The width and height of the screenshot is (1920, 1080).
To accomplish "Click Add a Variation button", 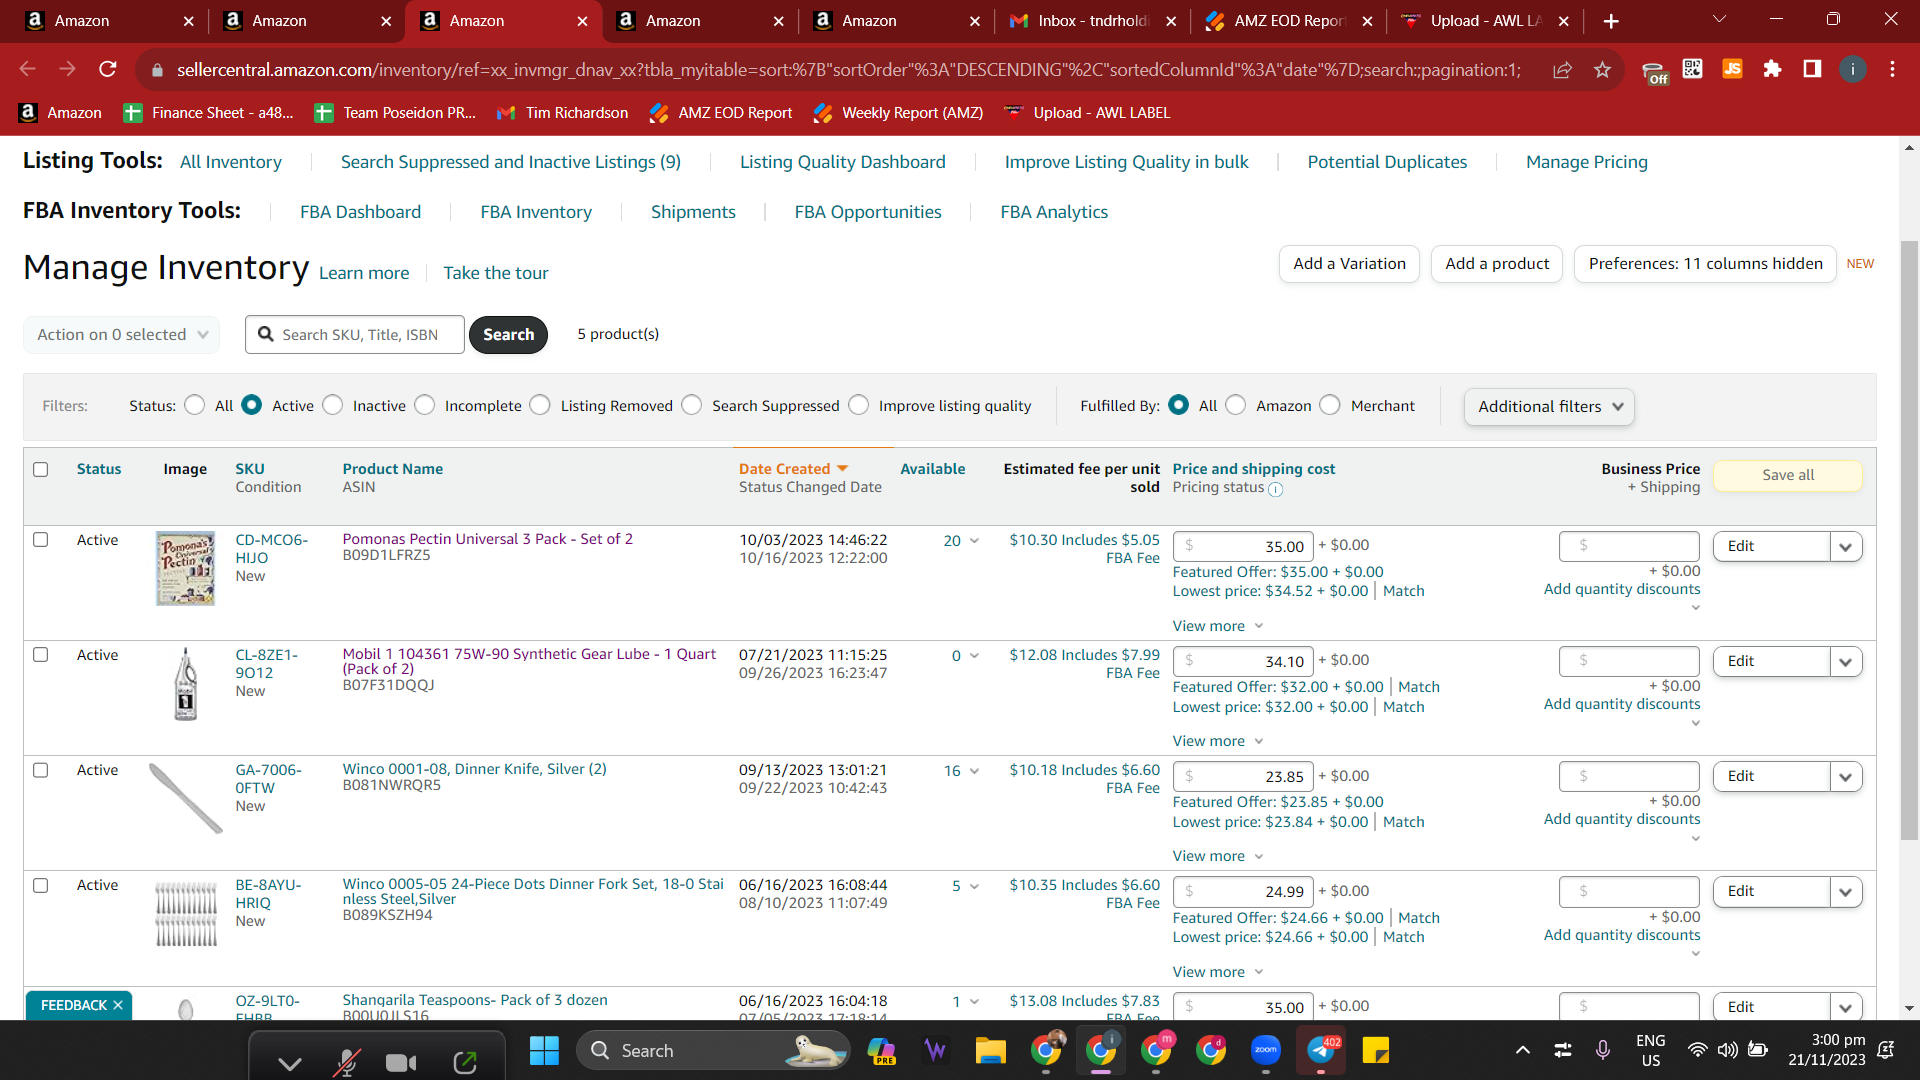I will click(x=1349, y=264).
